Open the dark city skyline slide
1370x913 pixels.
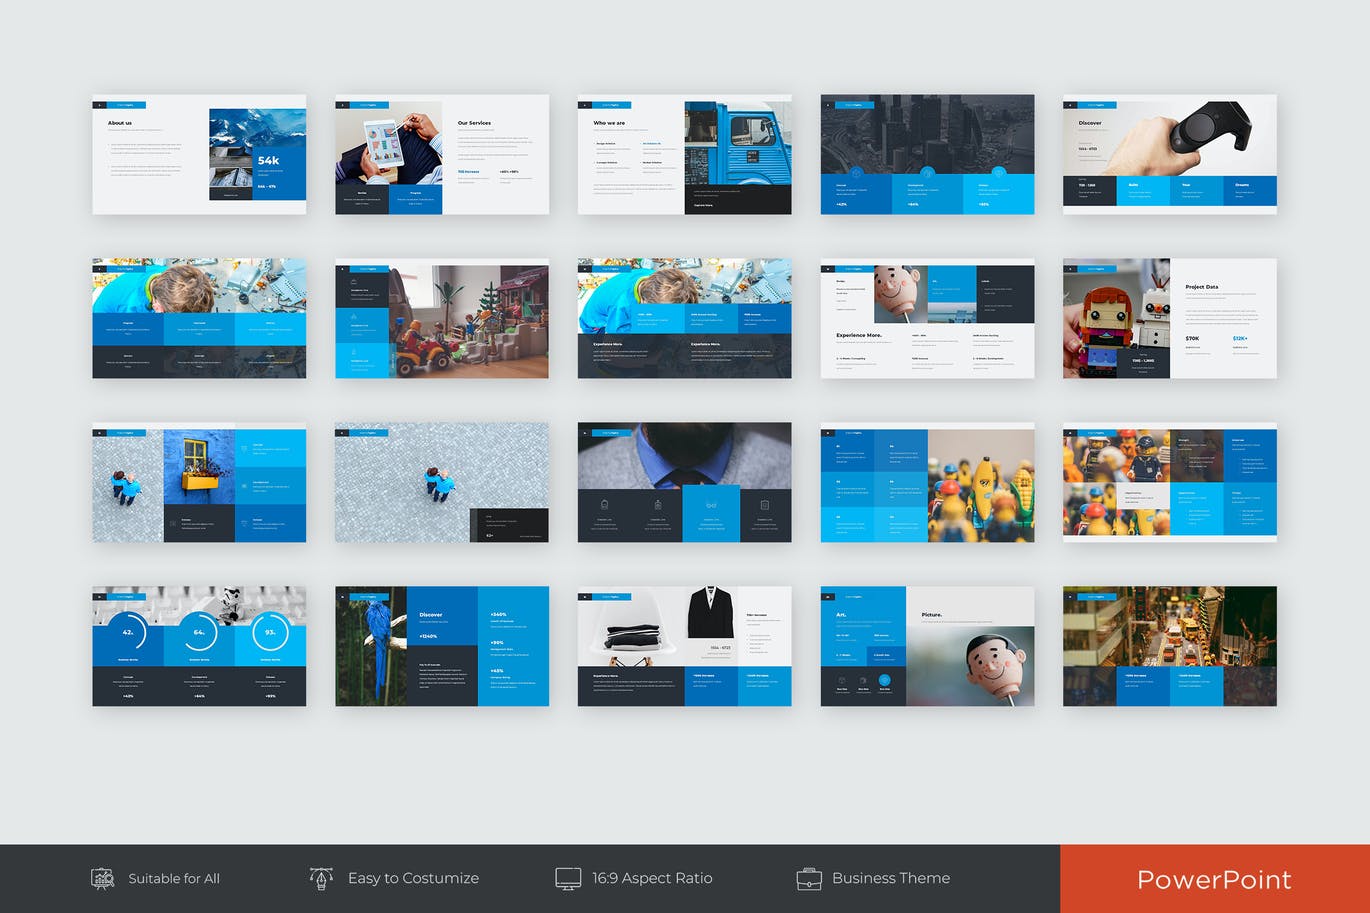(927, 154)
